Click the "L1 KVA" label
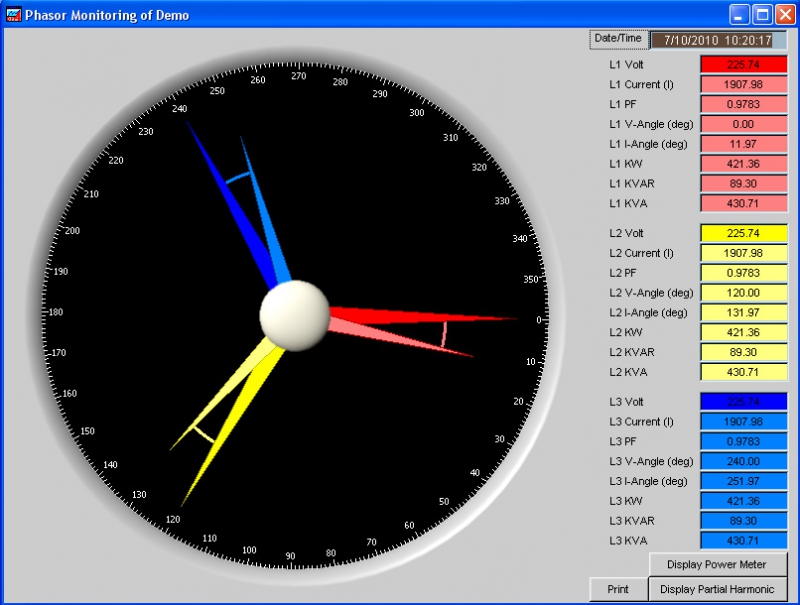 point(628,204)
